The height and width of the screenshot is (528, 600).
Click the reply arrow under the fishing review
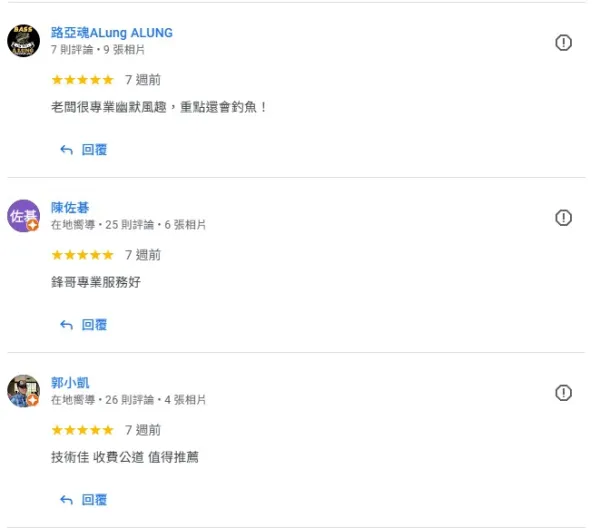point(67,150)
